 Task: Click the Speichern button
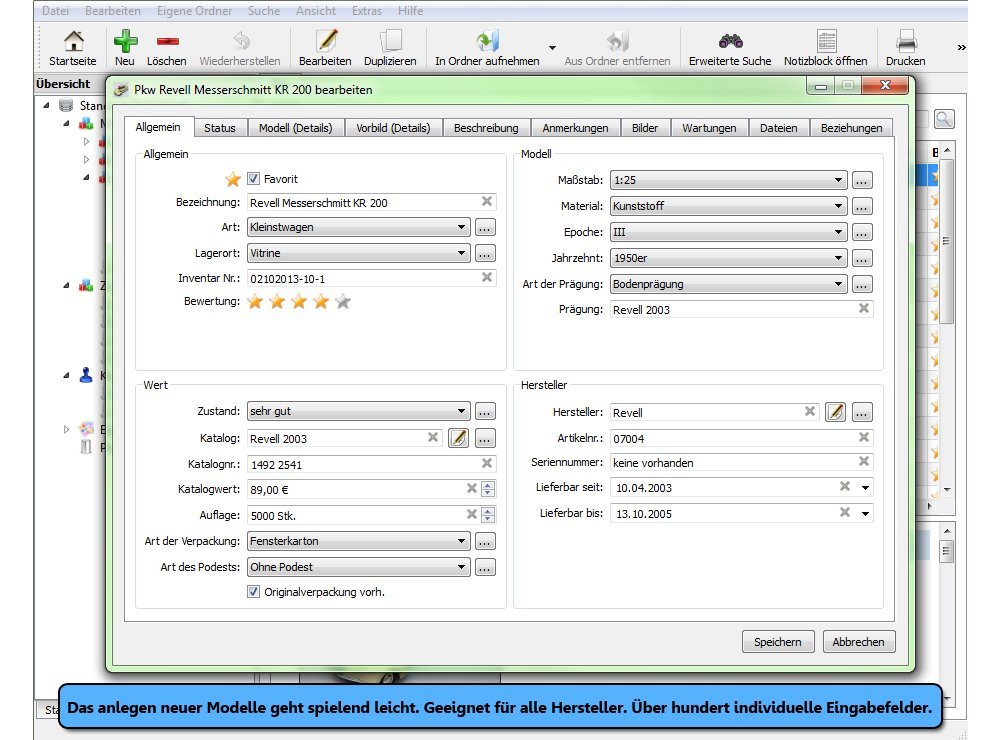tap(778, 642)
